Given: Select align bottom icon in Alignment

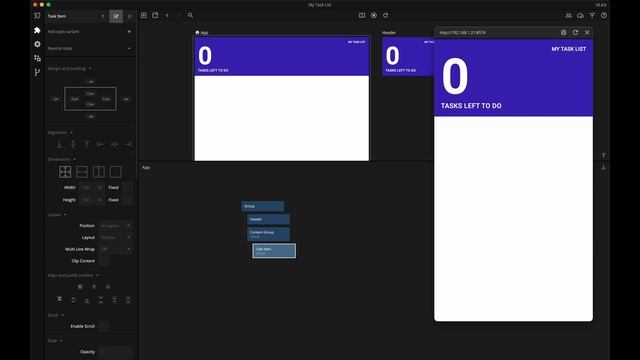Looking at the screenshot, I should pyautogui.click(x=59, y=144).
